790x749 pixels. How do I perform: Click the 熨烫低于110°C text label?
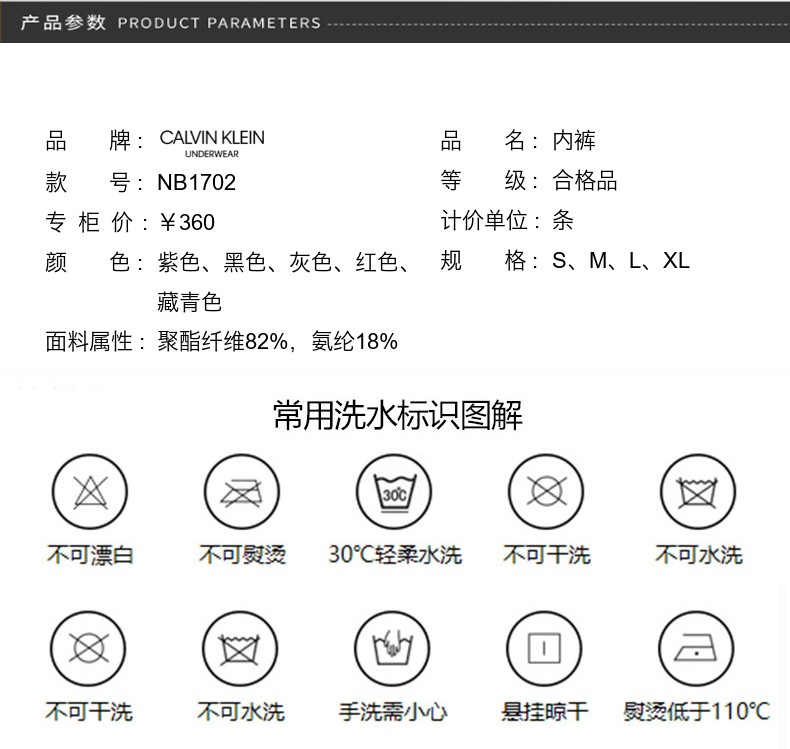(x=697, y=712)
